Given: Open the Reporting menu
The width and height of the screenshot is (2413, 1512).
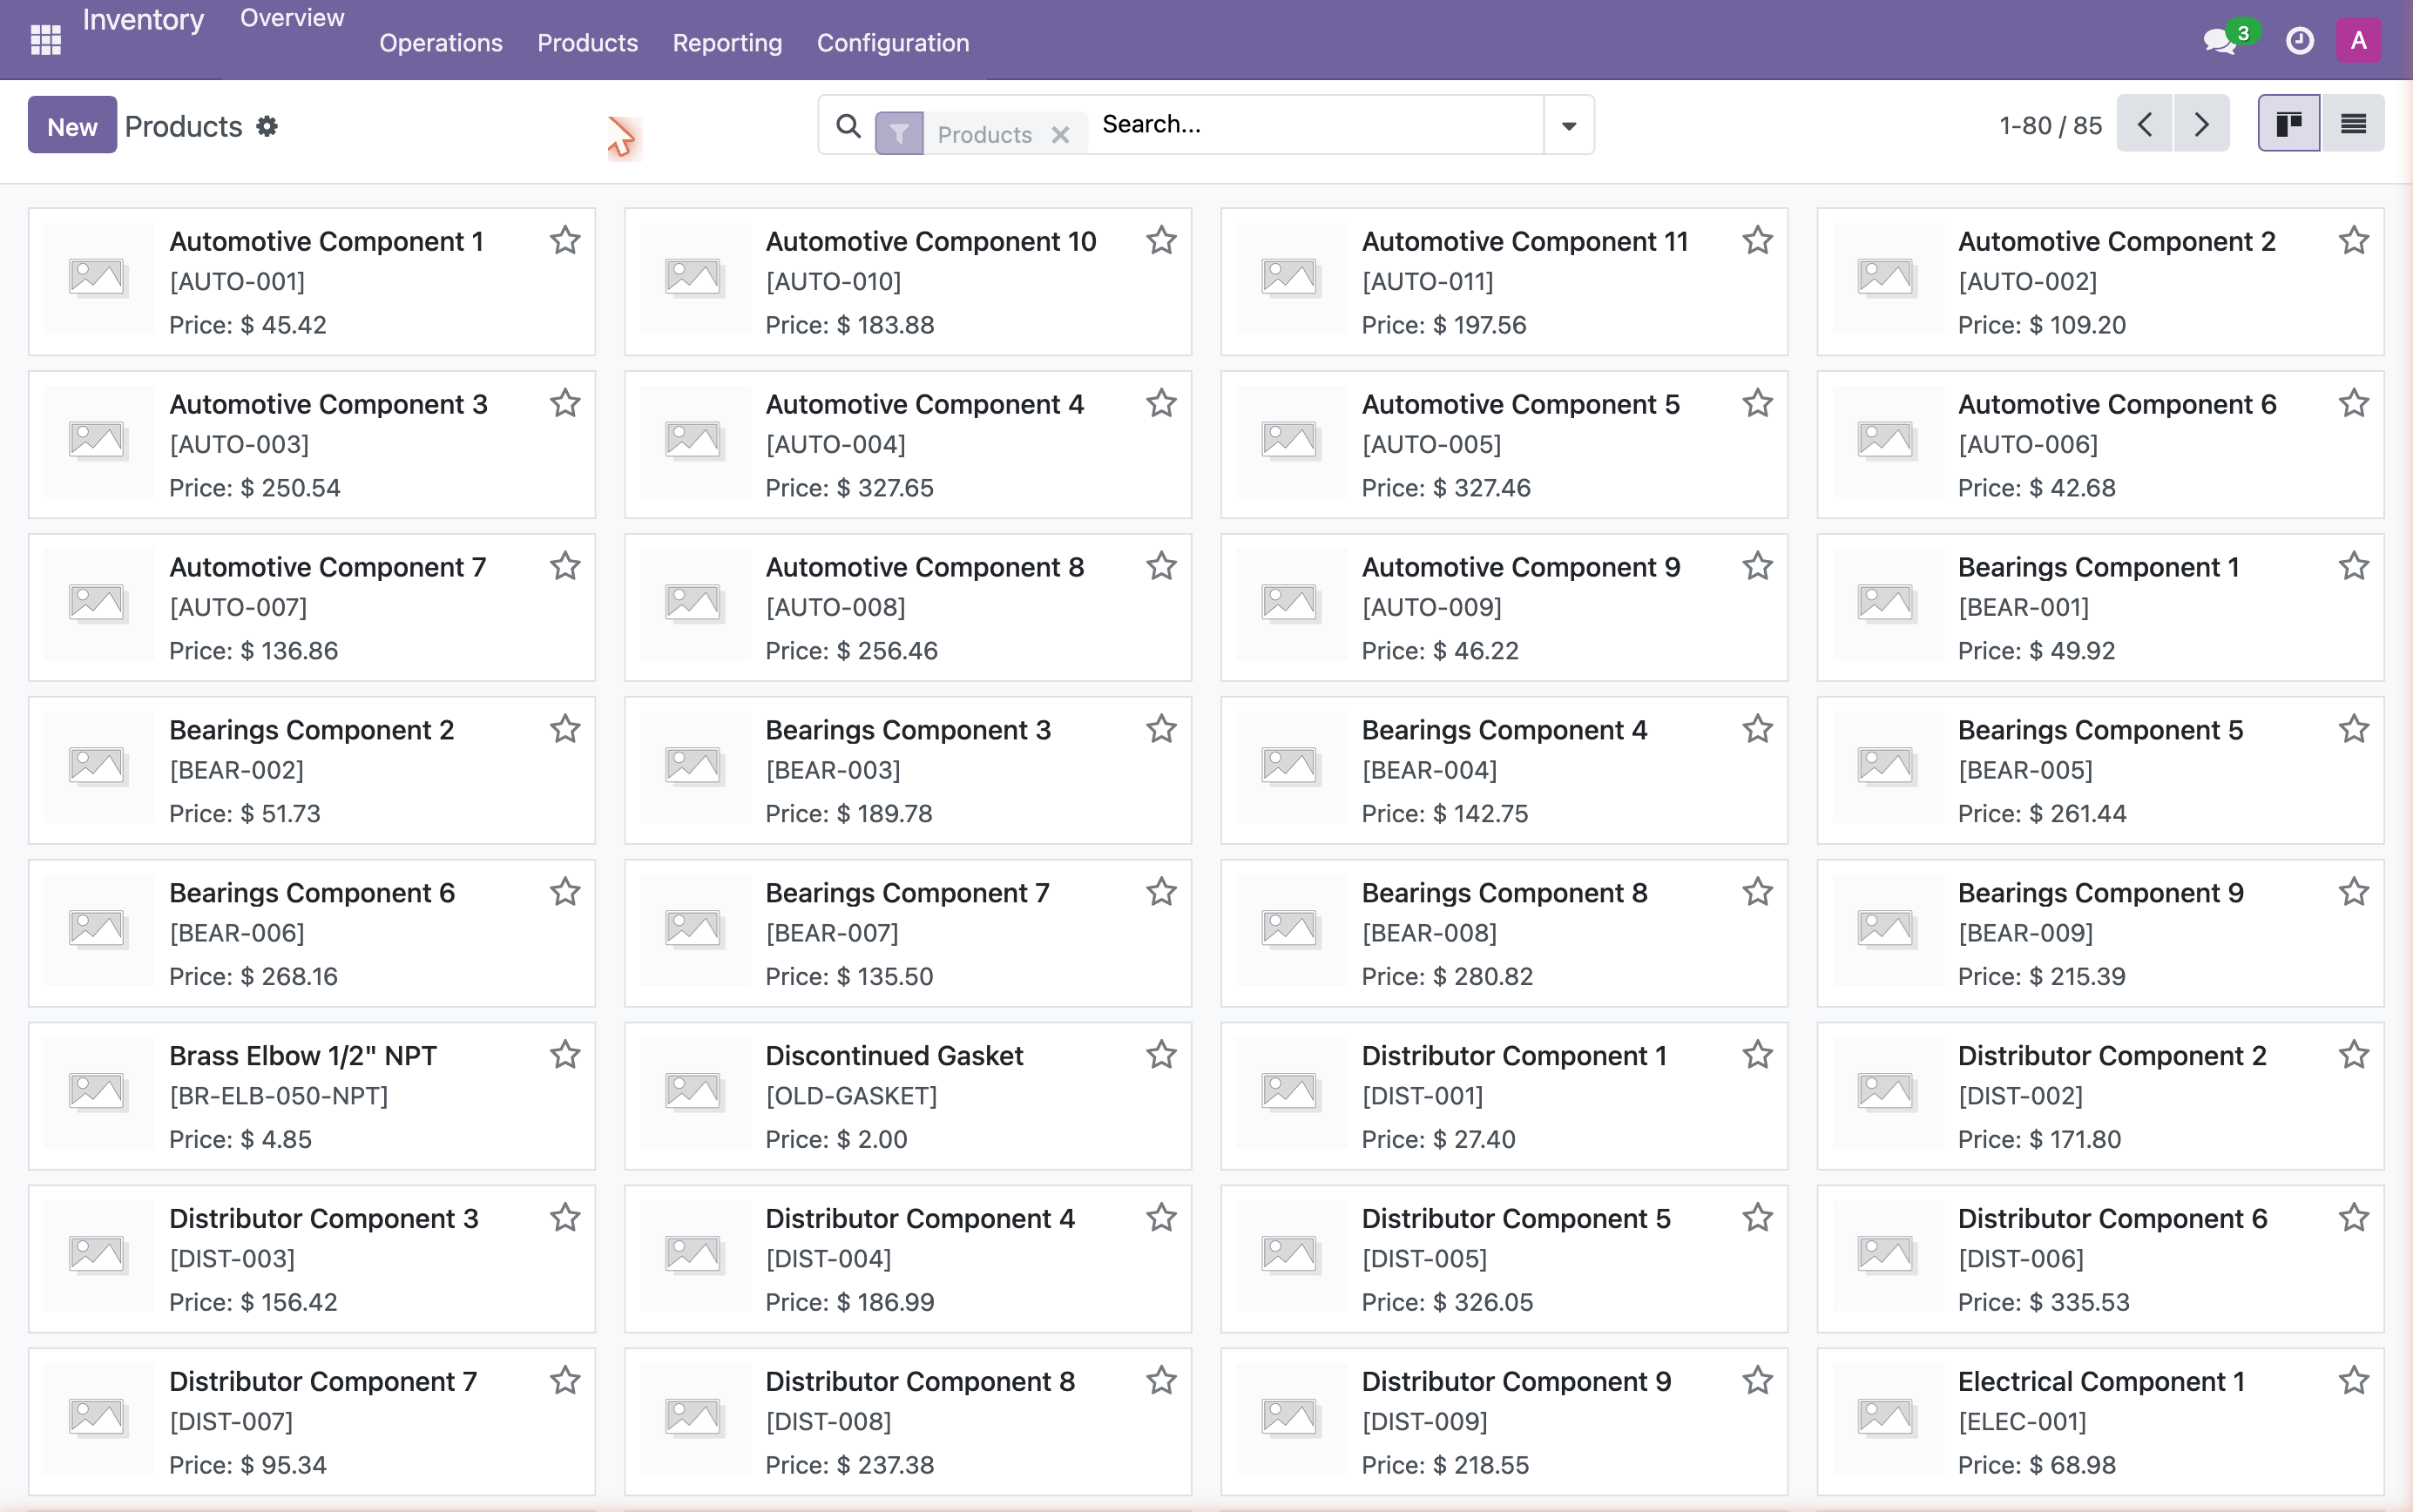Looking at the screenshot, I should pyautogui.click(x=727, y=43).
